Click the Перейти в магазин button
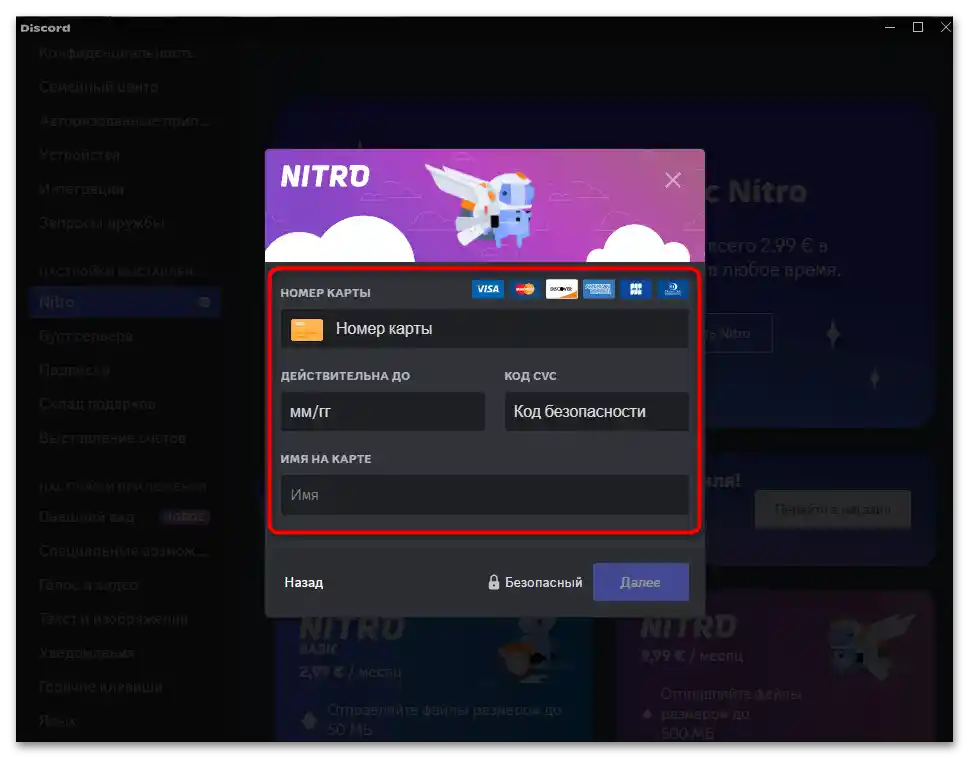The image size is (969, 758). point(833,509)
